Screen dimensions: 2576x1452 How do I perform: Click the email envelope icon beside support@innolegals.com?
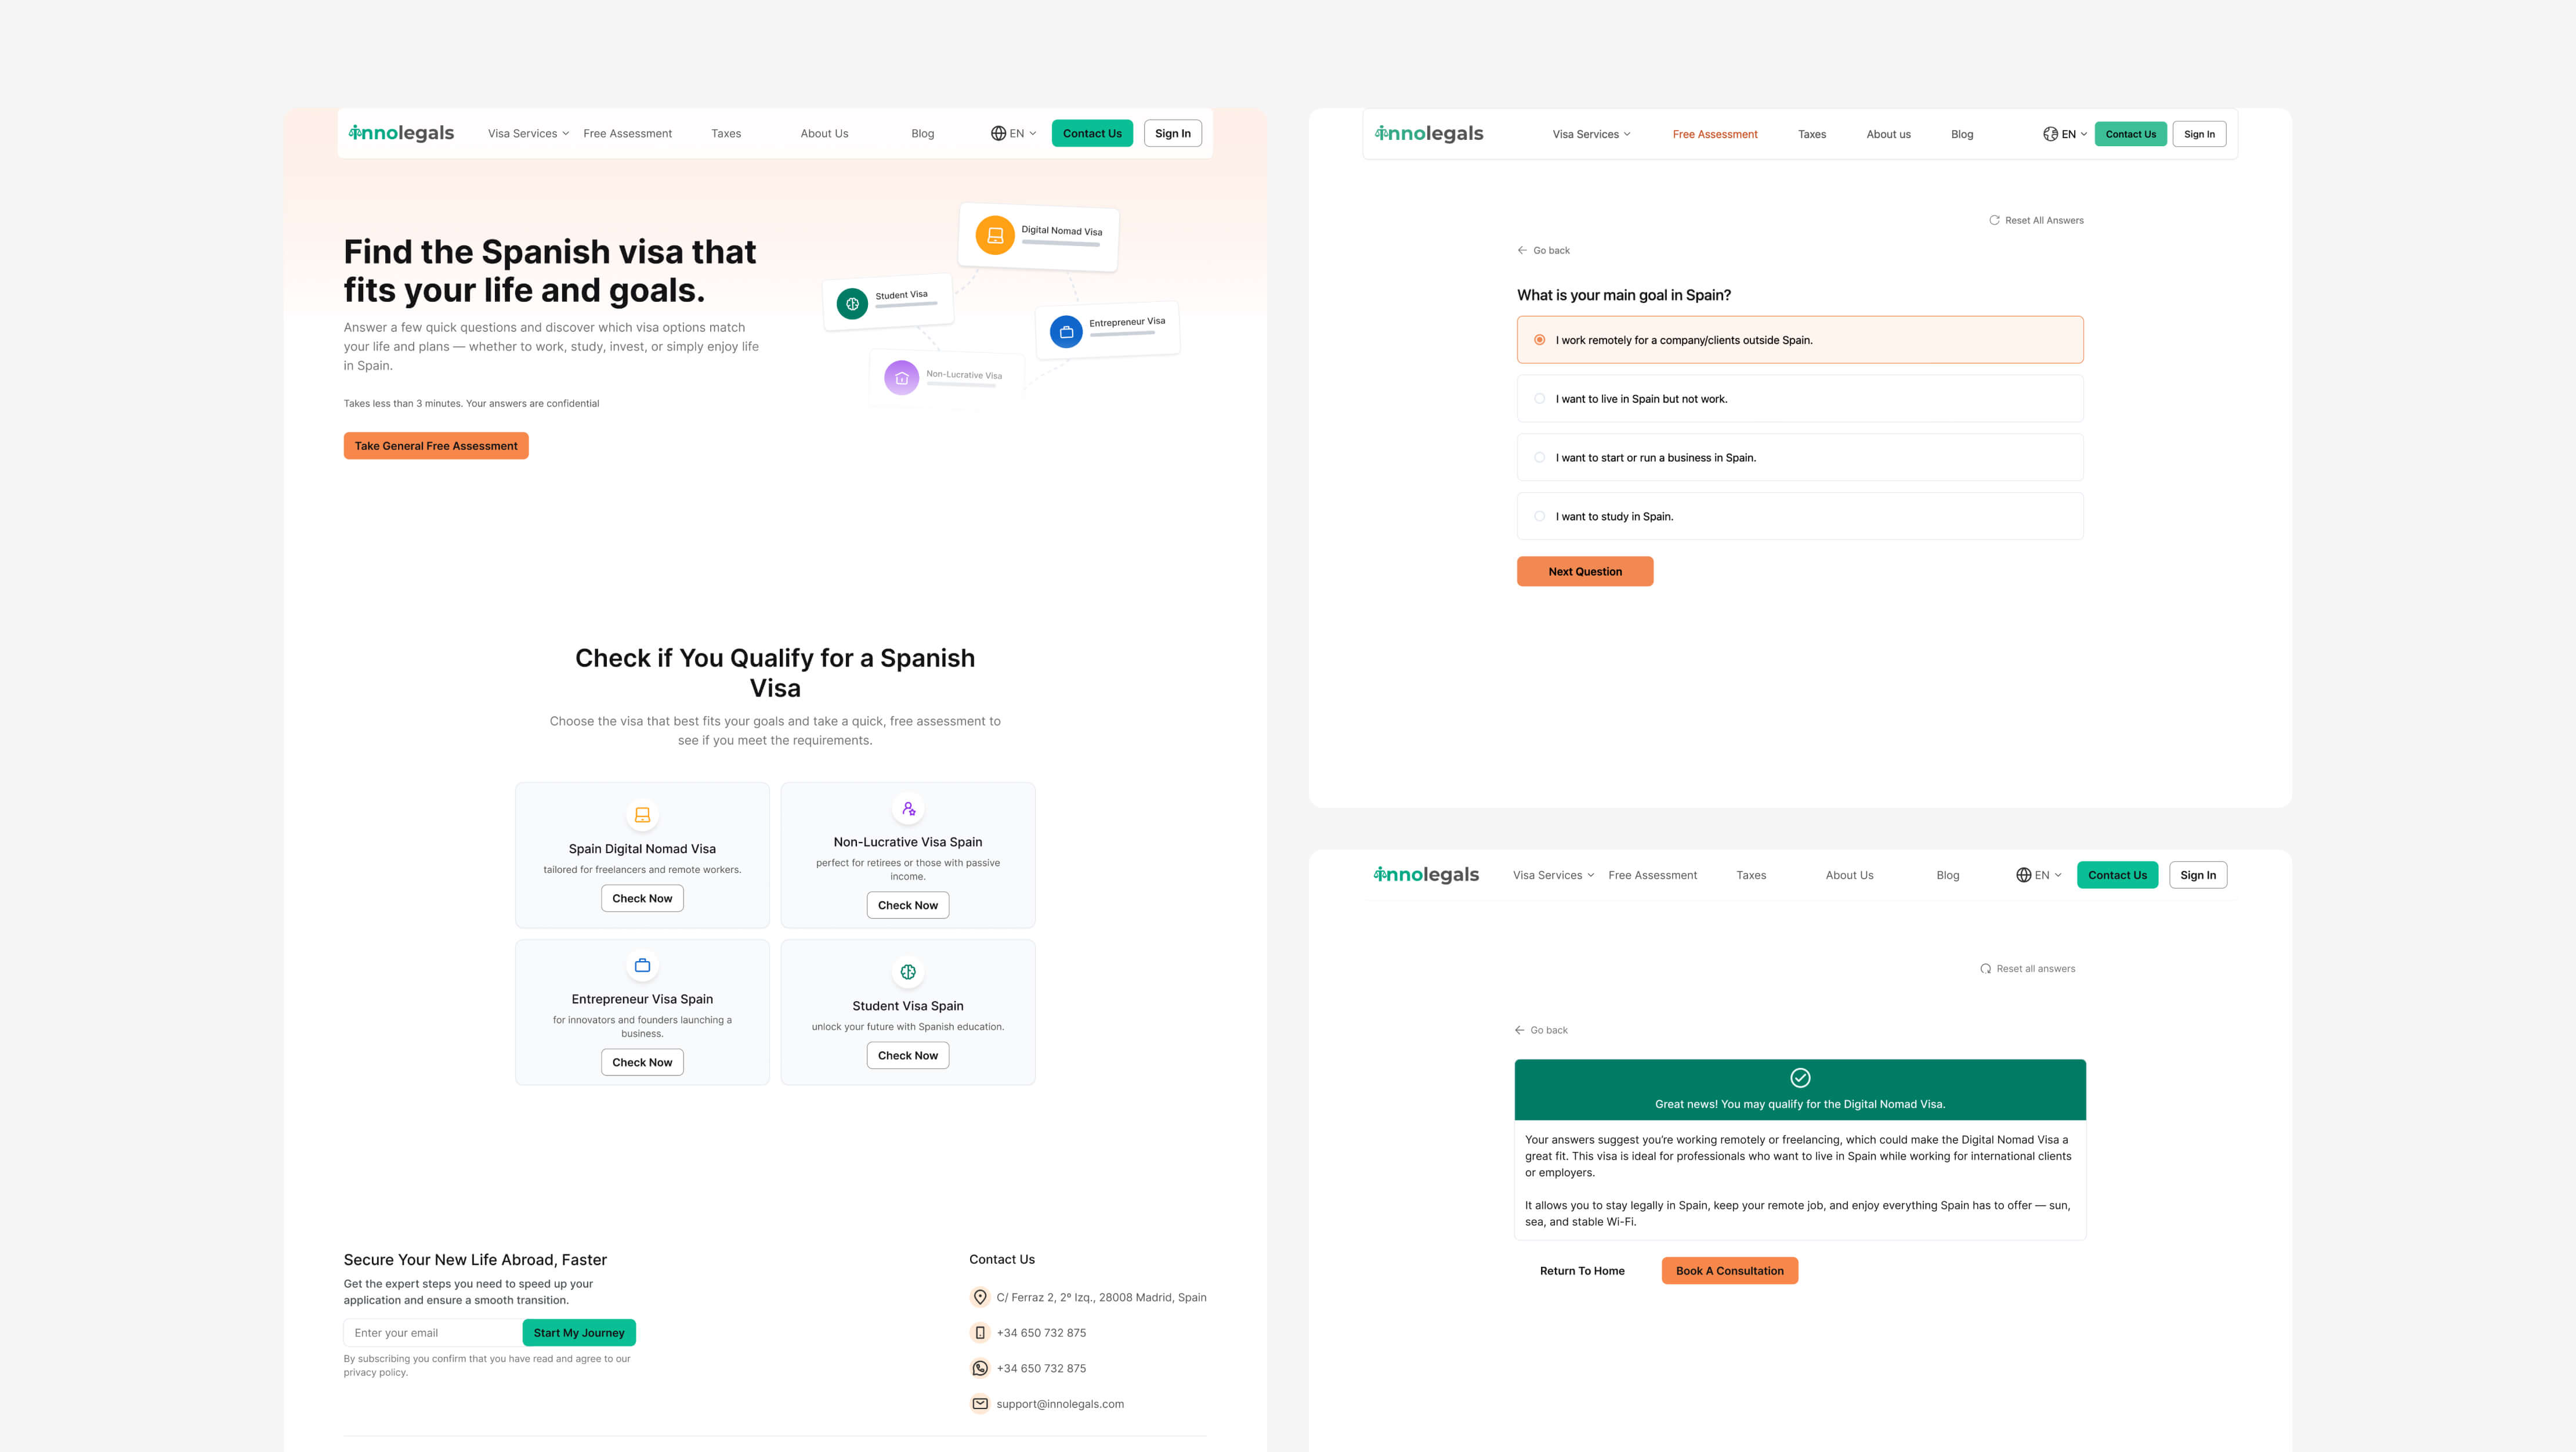979,1403
